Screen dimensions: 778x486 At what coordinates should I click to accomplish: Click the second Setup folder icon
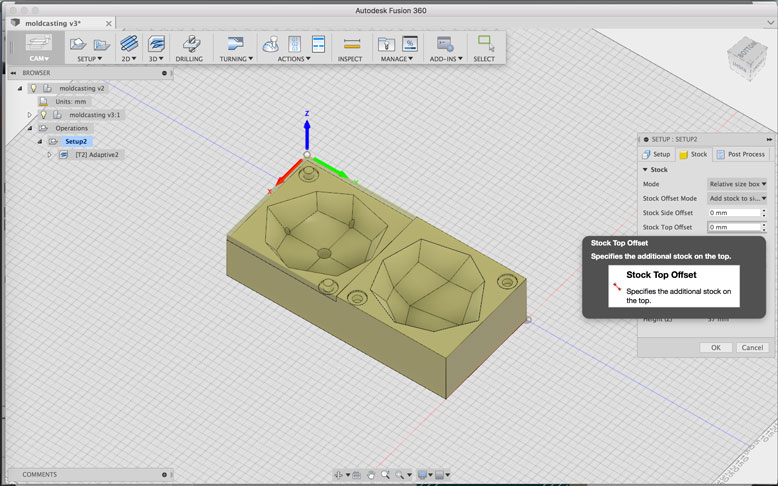click(101, 45)
